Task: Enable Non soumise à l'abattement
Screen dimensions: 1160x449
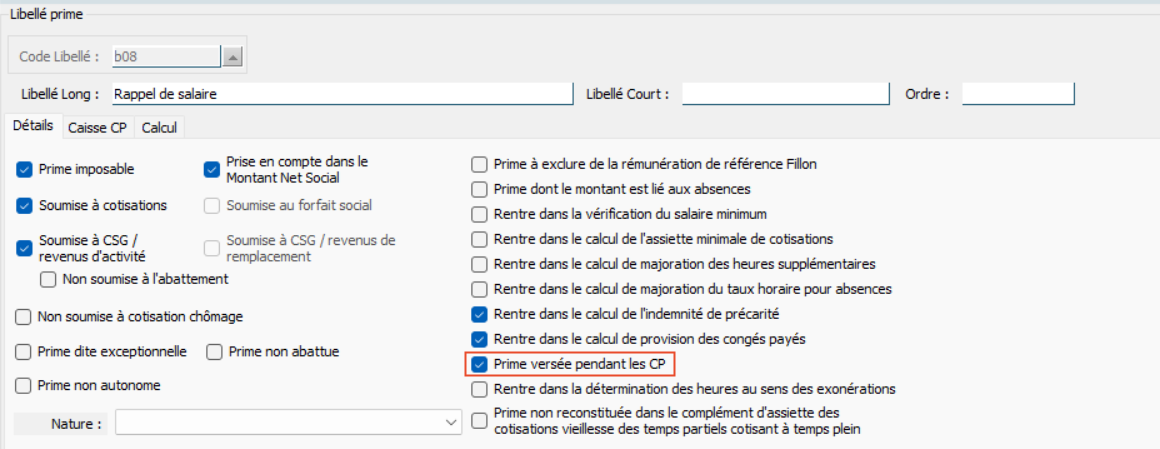Action: [48, 280]
